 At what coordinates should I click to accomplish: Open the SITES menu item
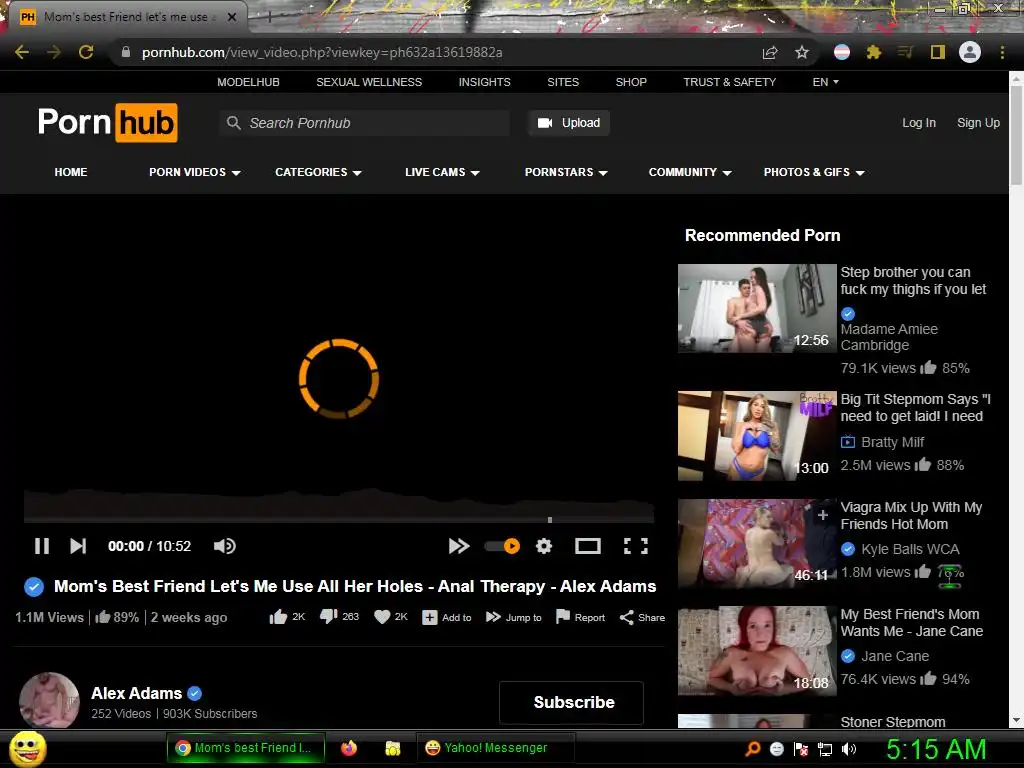tap(563, 82)
